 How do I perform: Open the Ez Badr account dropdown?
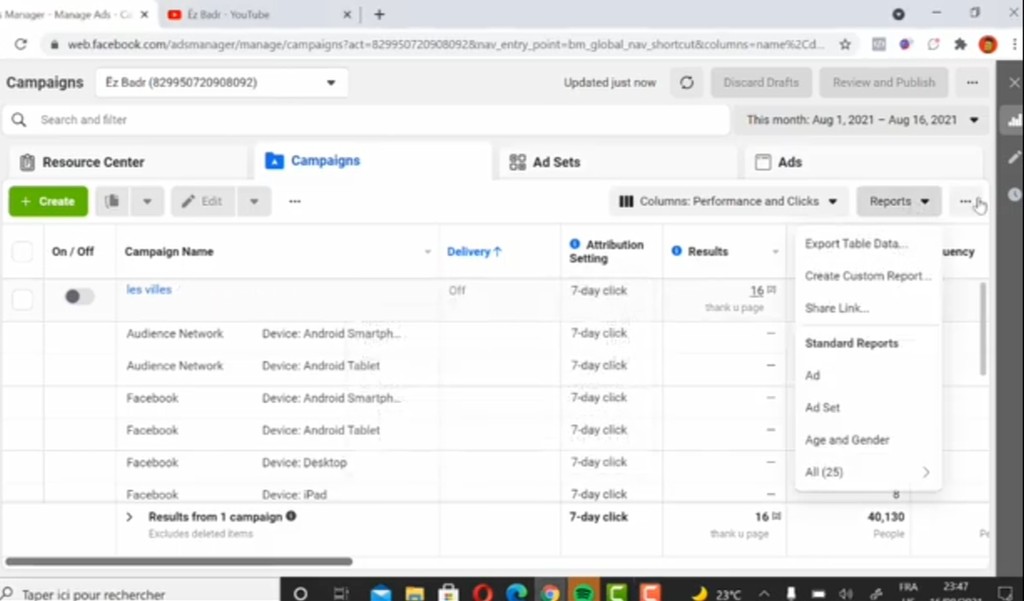(x=221, y=83)
